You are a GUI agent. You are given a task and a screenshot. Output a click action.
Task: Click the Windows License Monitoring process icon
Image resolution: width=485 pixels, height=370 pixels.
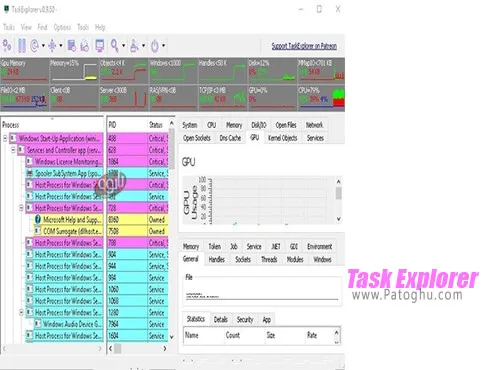click(30, 161)
